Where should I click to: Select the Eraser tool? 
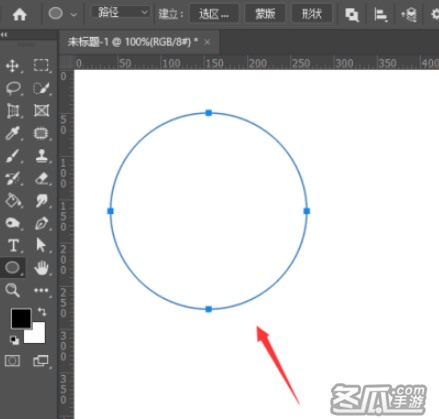(41, 178)
